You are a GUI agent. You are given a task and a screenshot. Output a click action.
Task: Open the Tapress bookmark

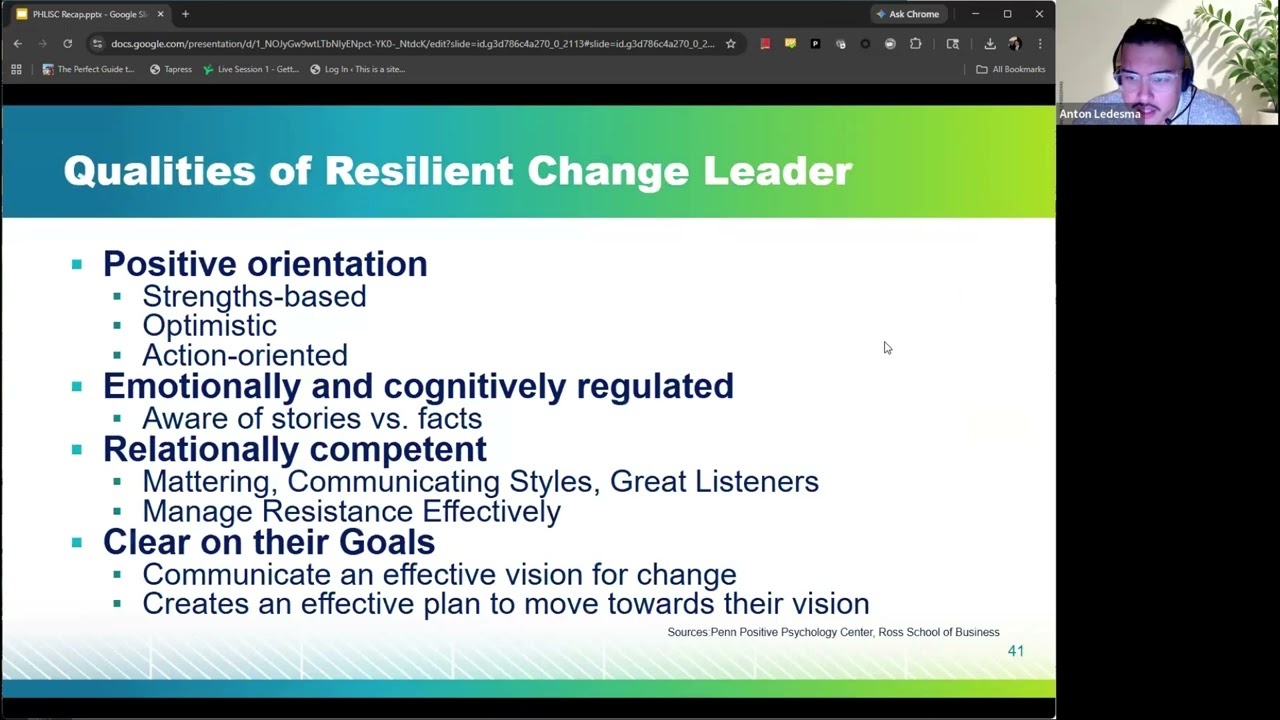[170, 69]
